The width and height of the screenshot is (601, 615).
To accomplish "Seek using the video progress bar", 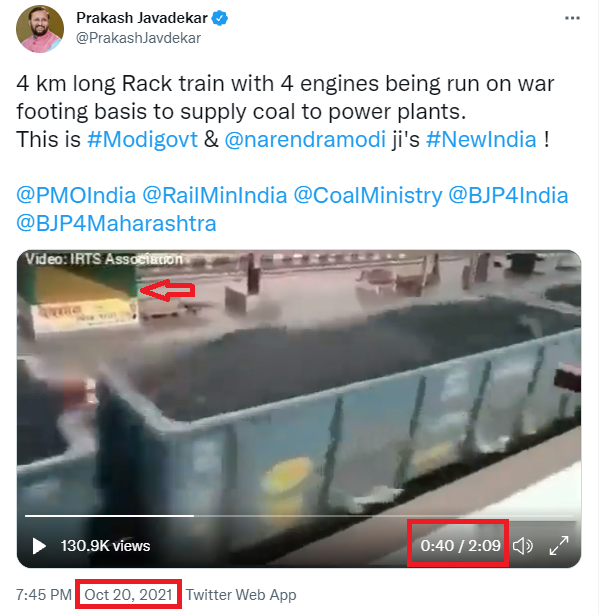I will (300, 516).
